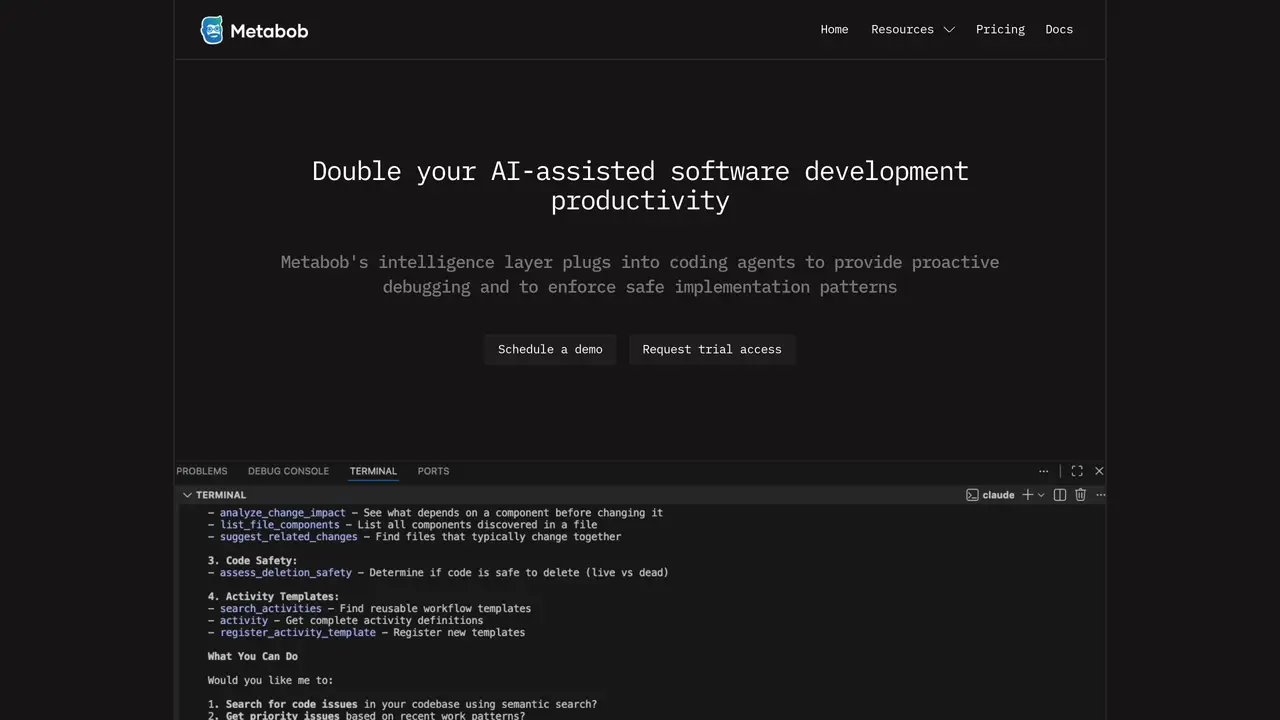Click Request trial access button
Screen dimensions: 1280x720
tap(712, 349)
